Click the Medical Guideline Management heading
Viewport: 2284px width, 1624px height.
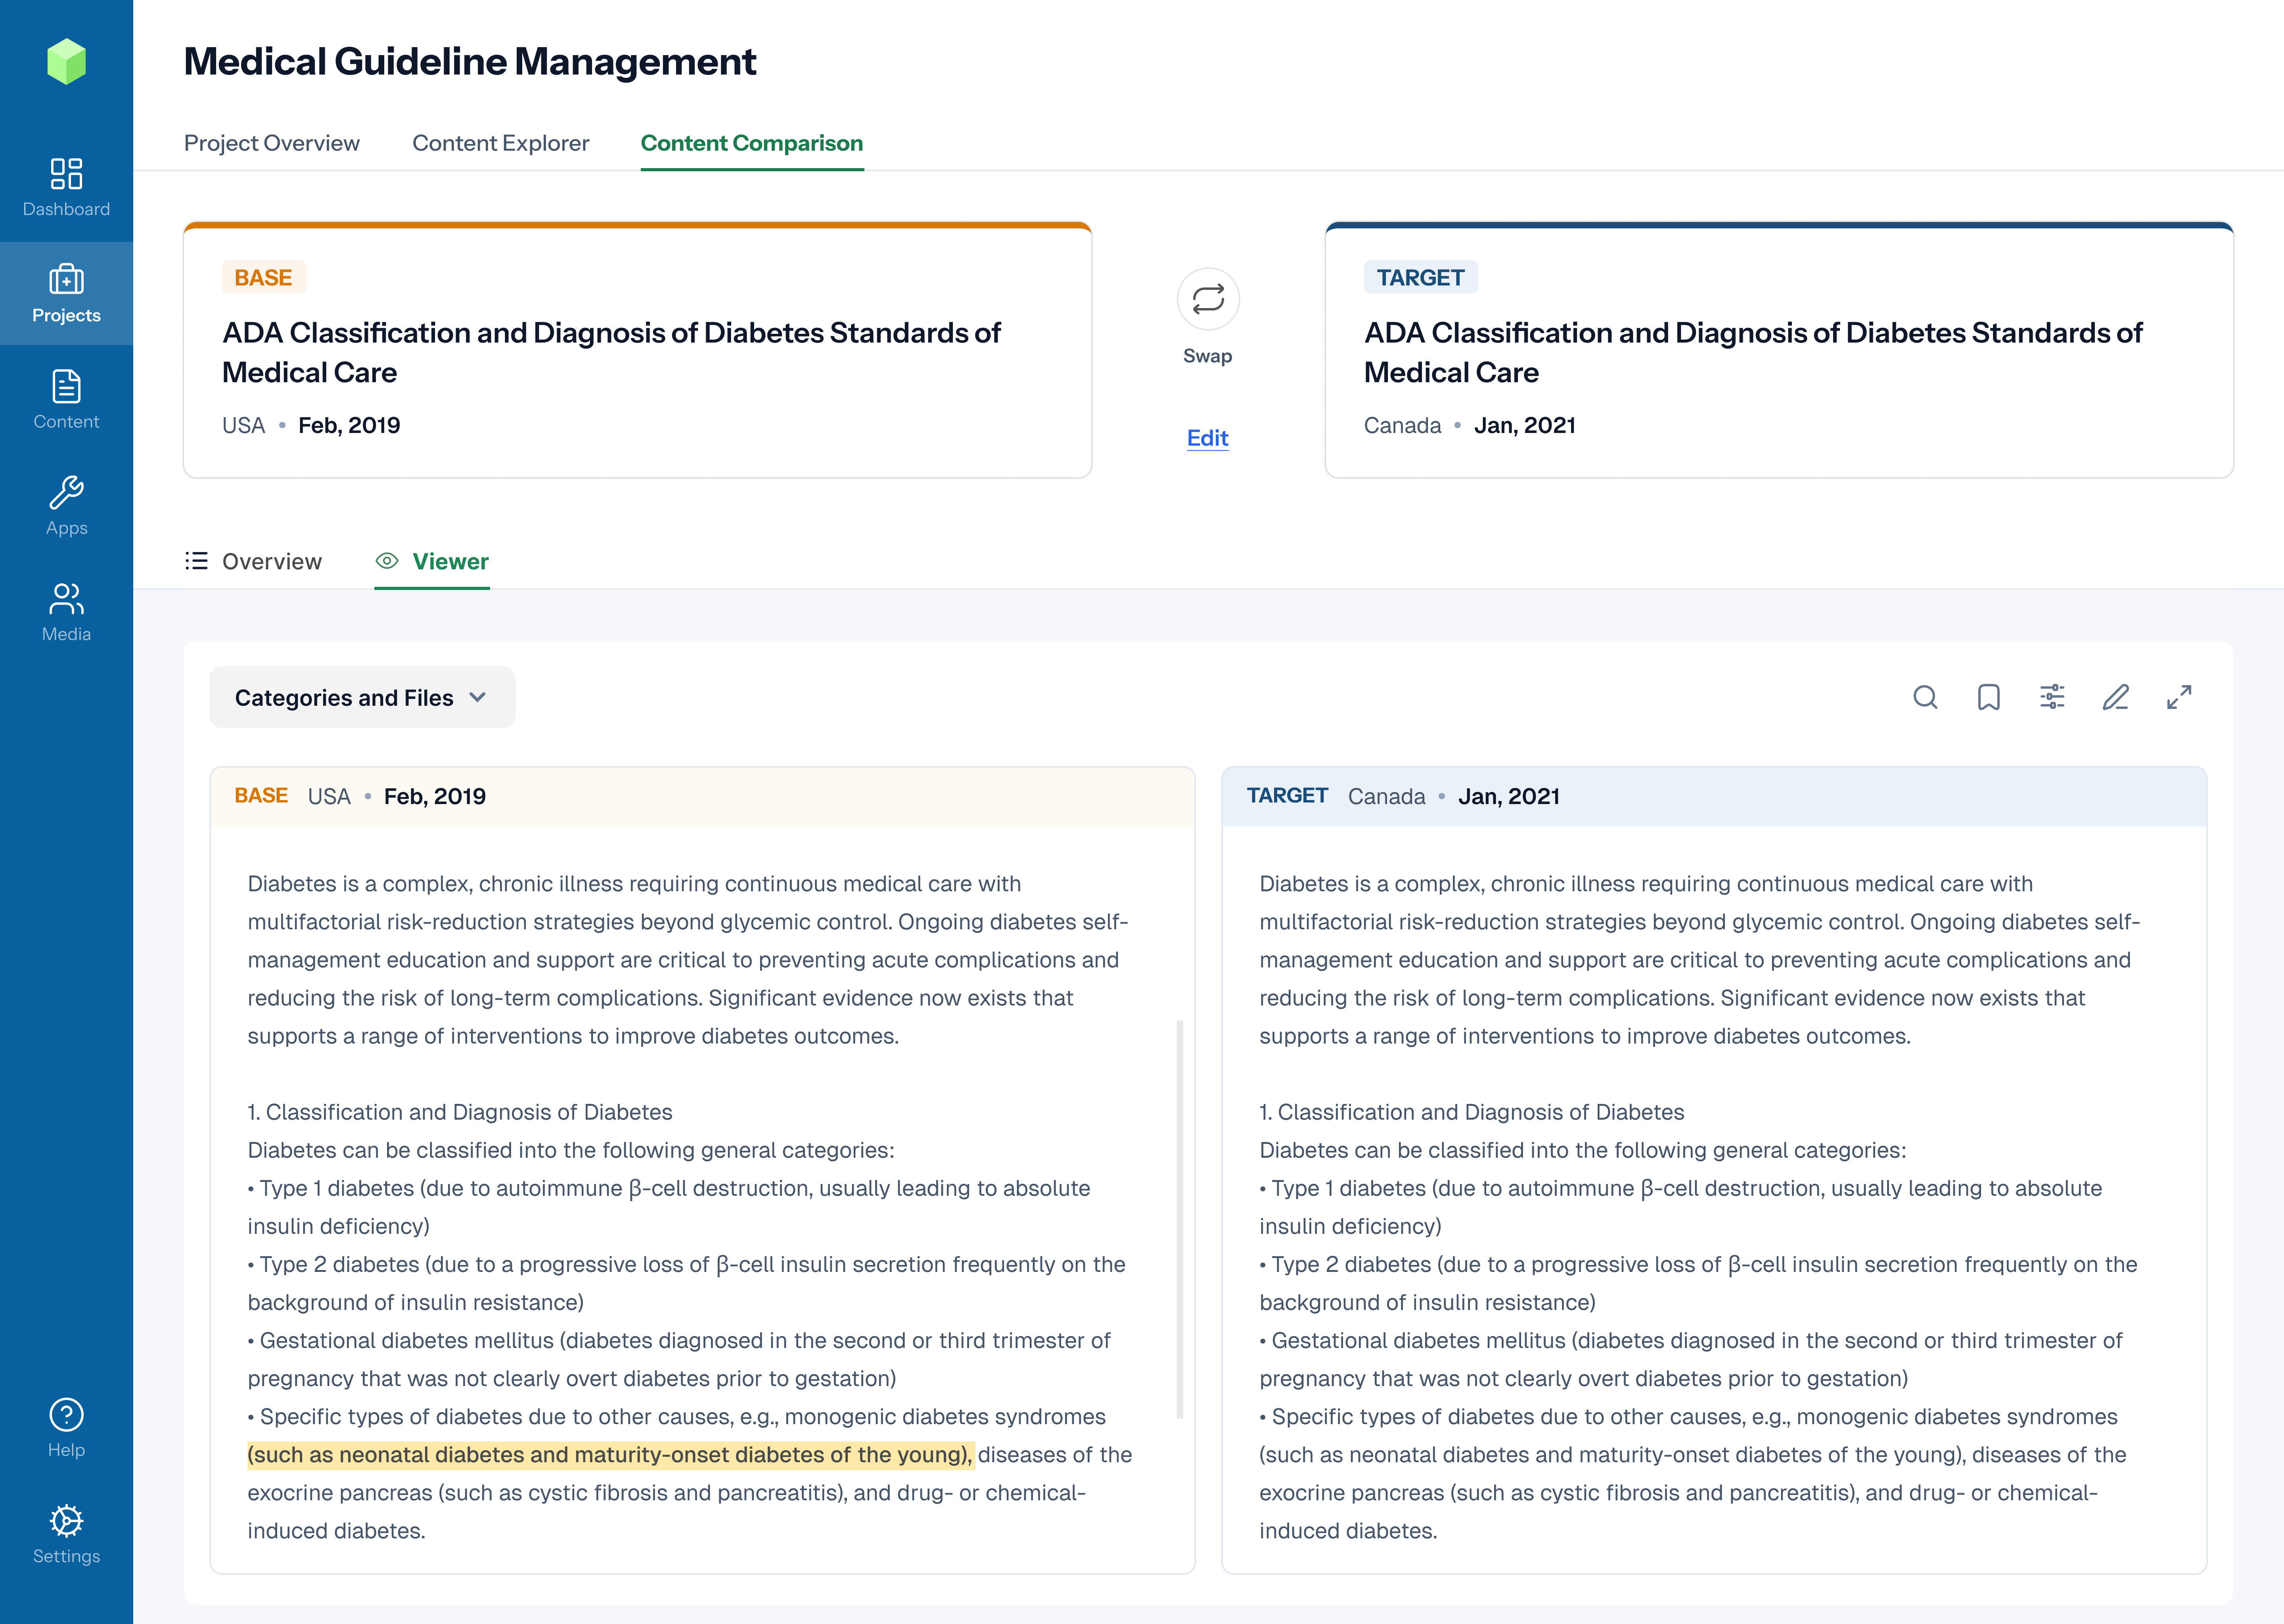470,62
